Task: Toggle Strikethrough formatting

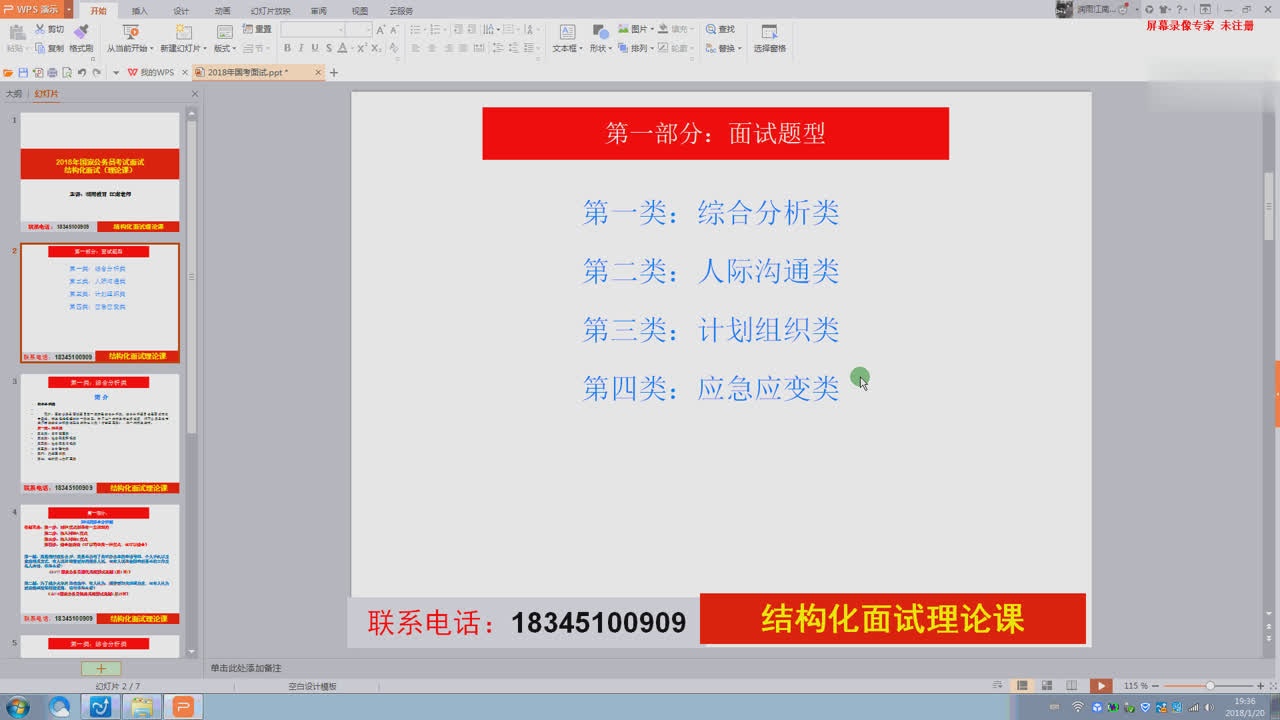Action: pos(329,48)
